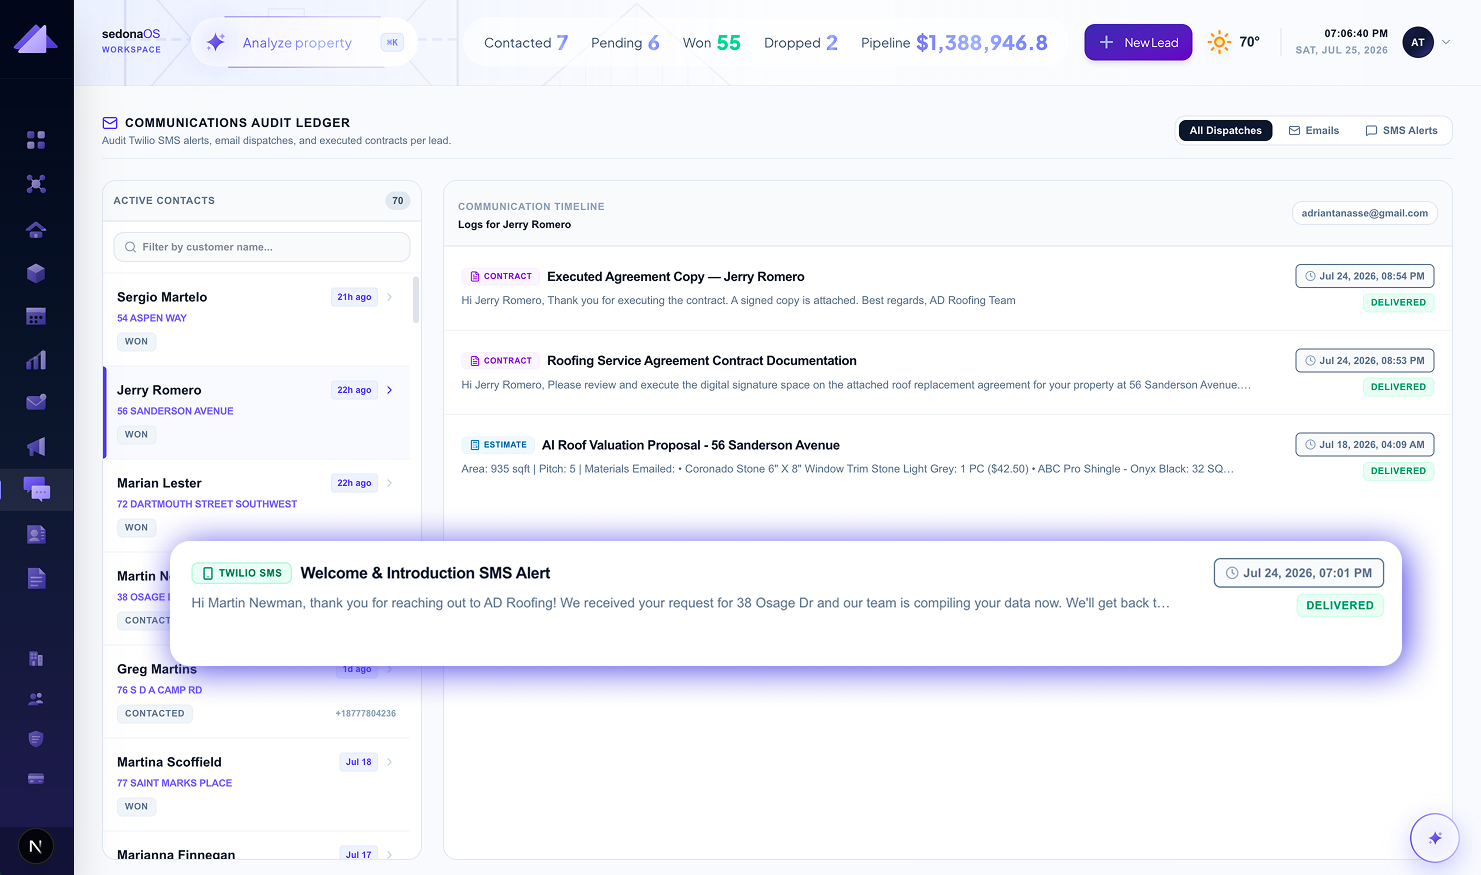Open the network nodes icon in sidebar

[36, 184]
